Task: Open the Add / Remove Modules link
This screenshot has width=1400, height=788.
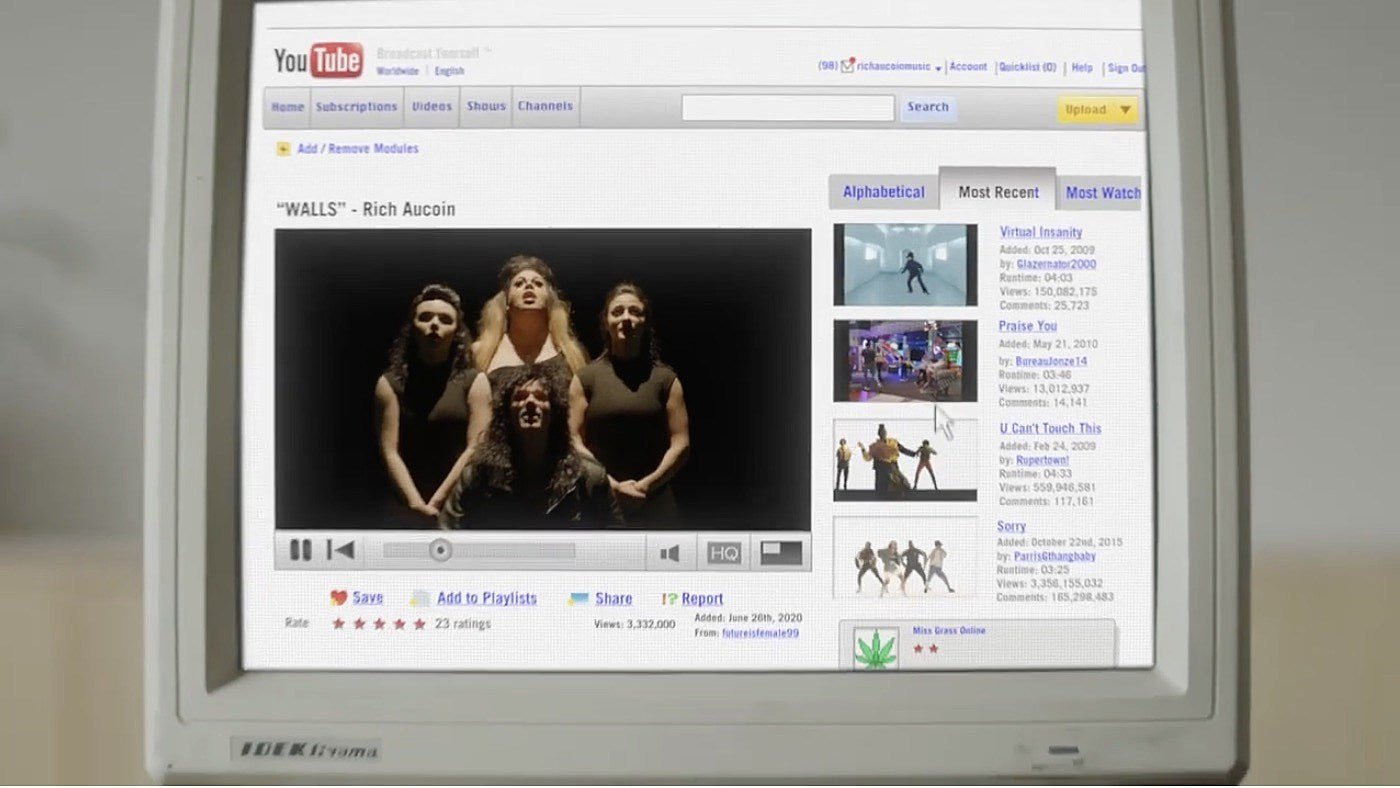Action: click(358, 149)
